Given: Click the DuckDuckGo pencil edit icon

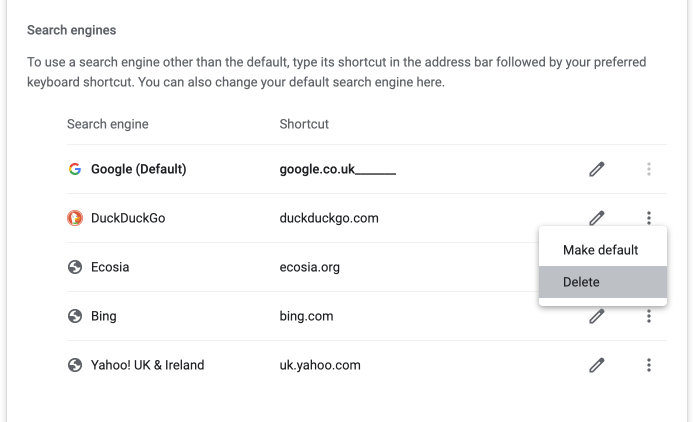Looking at the screenshot, I should (597, 218).
